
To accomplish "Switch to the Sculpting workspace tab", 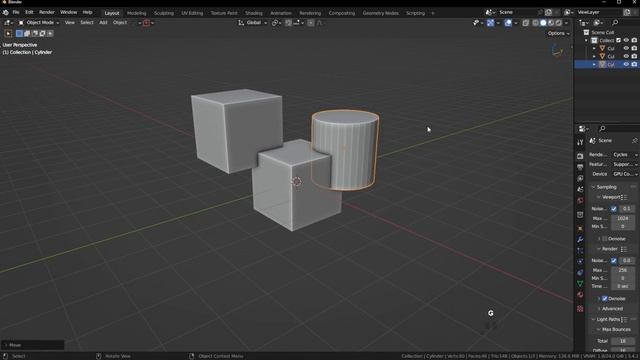I will tap(164, 13).
